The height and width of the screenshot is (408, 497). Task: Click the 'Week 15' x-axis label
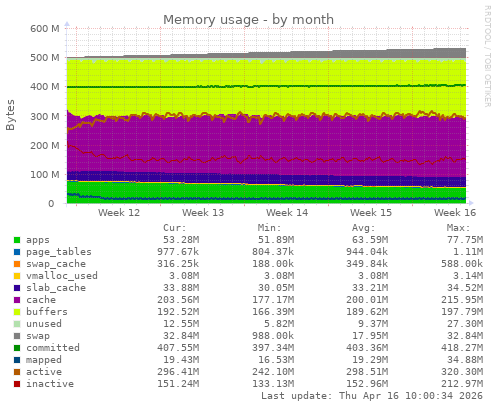pos(371,213)
